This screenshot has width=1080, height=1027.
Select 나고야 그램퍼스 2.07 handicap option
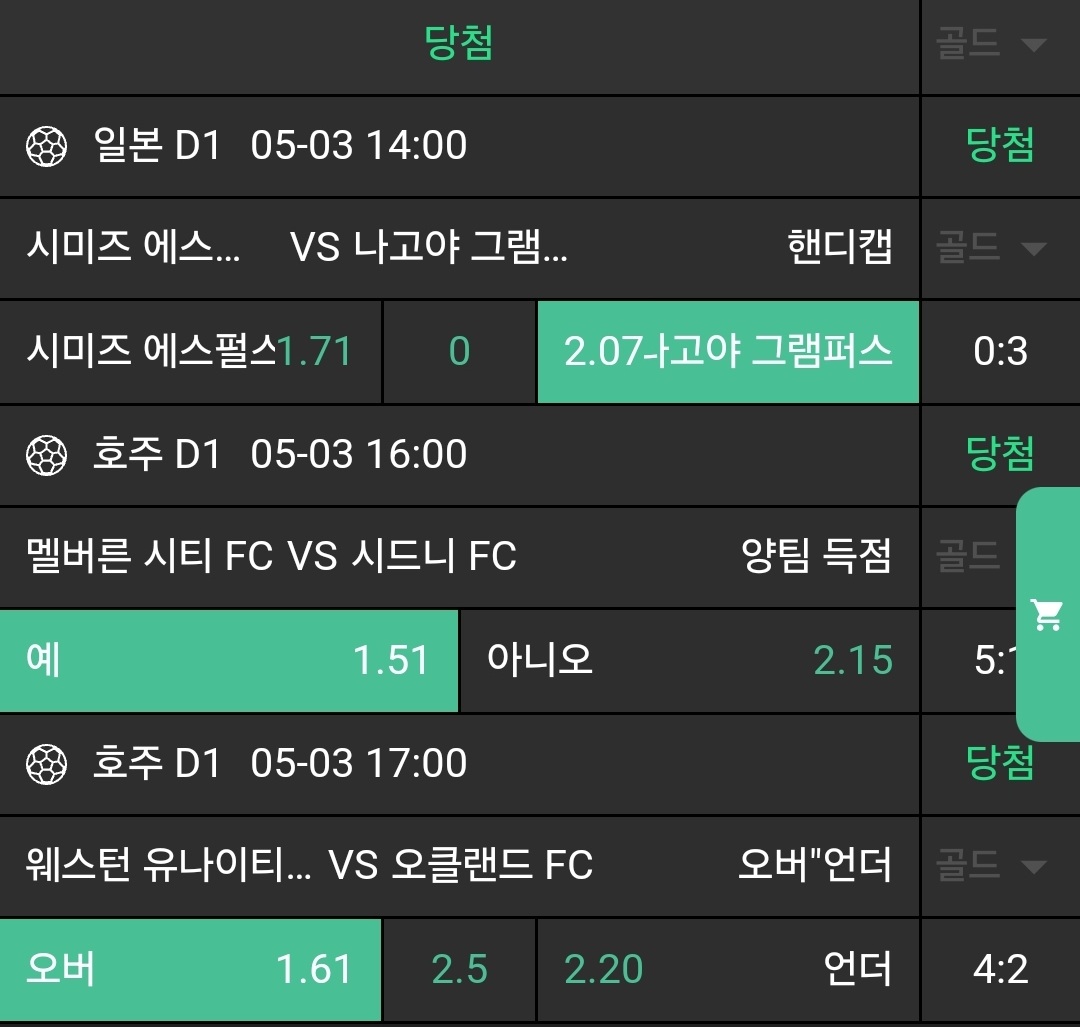(x=728, y=352)
